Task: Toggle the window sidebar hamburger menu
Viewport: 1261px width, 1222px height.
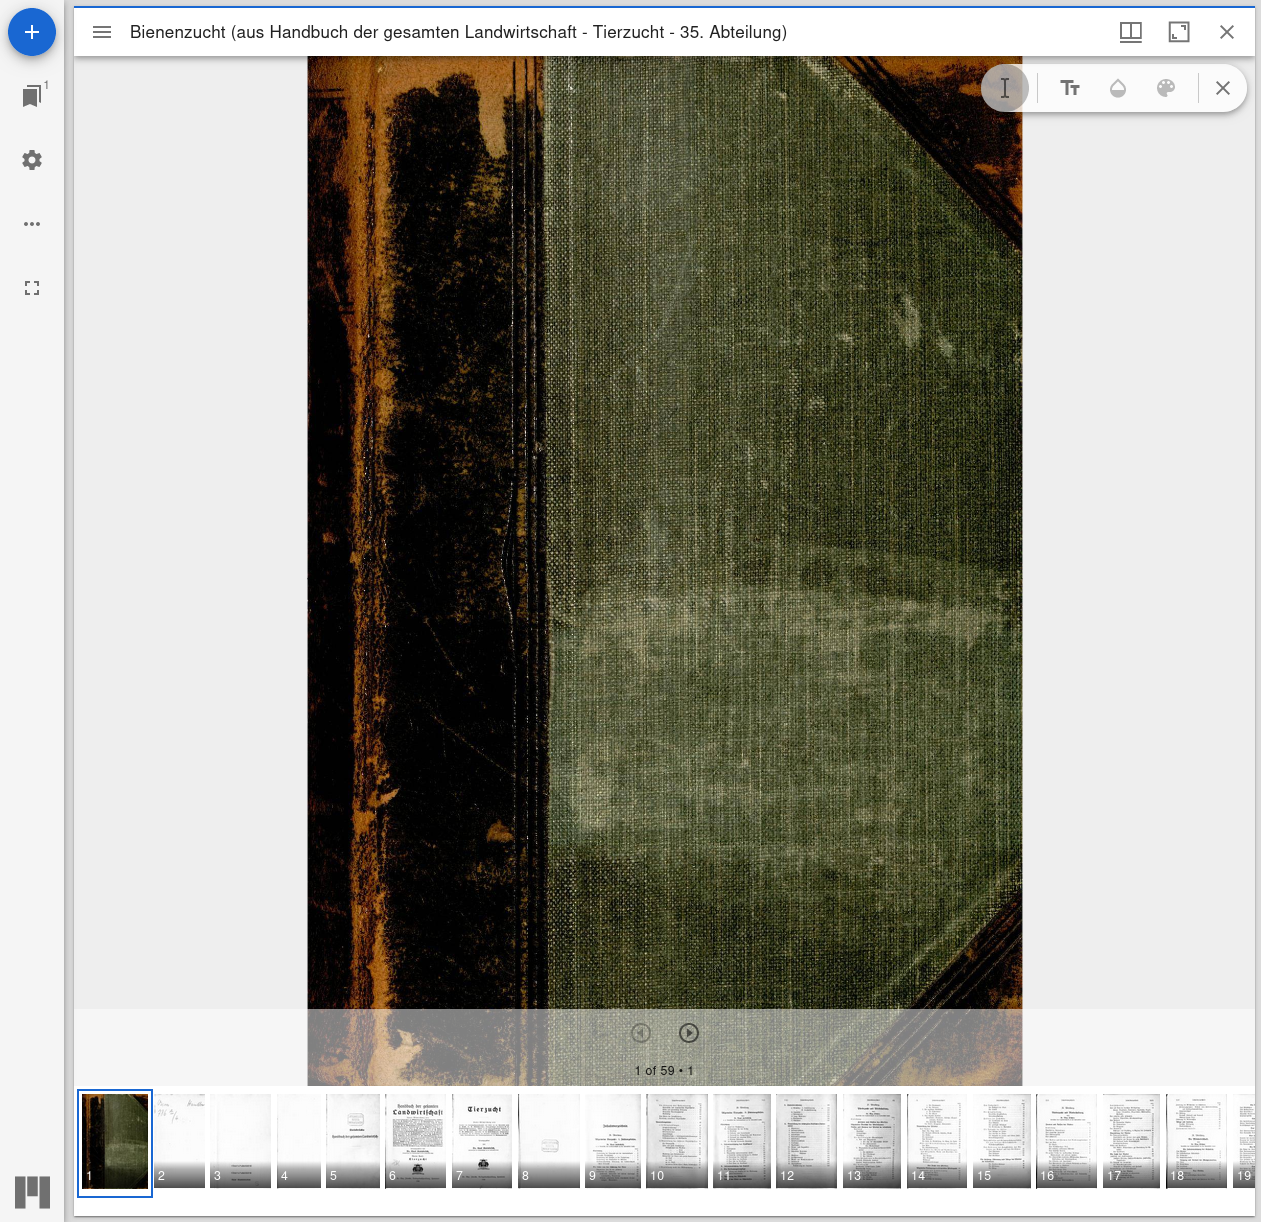Action: click(102, 32)
